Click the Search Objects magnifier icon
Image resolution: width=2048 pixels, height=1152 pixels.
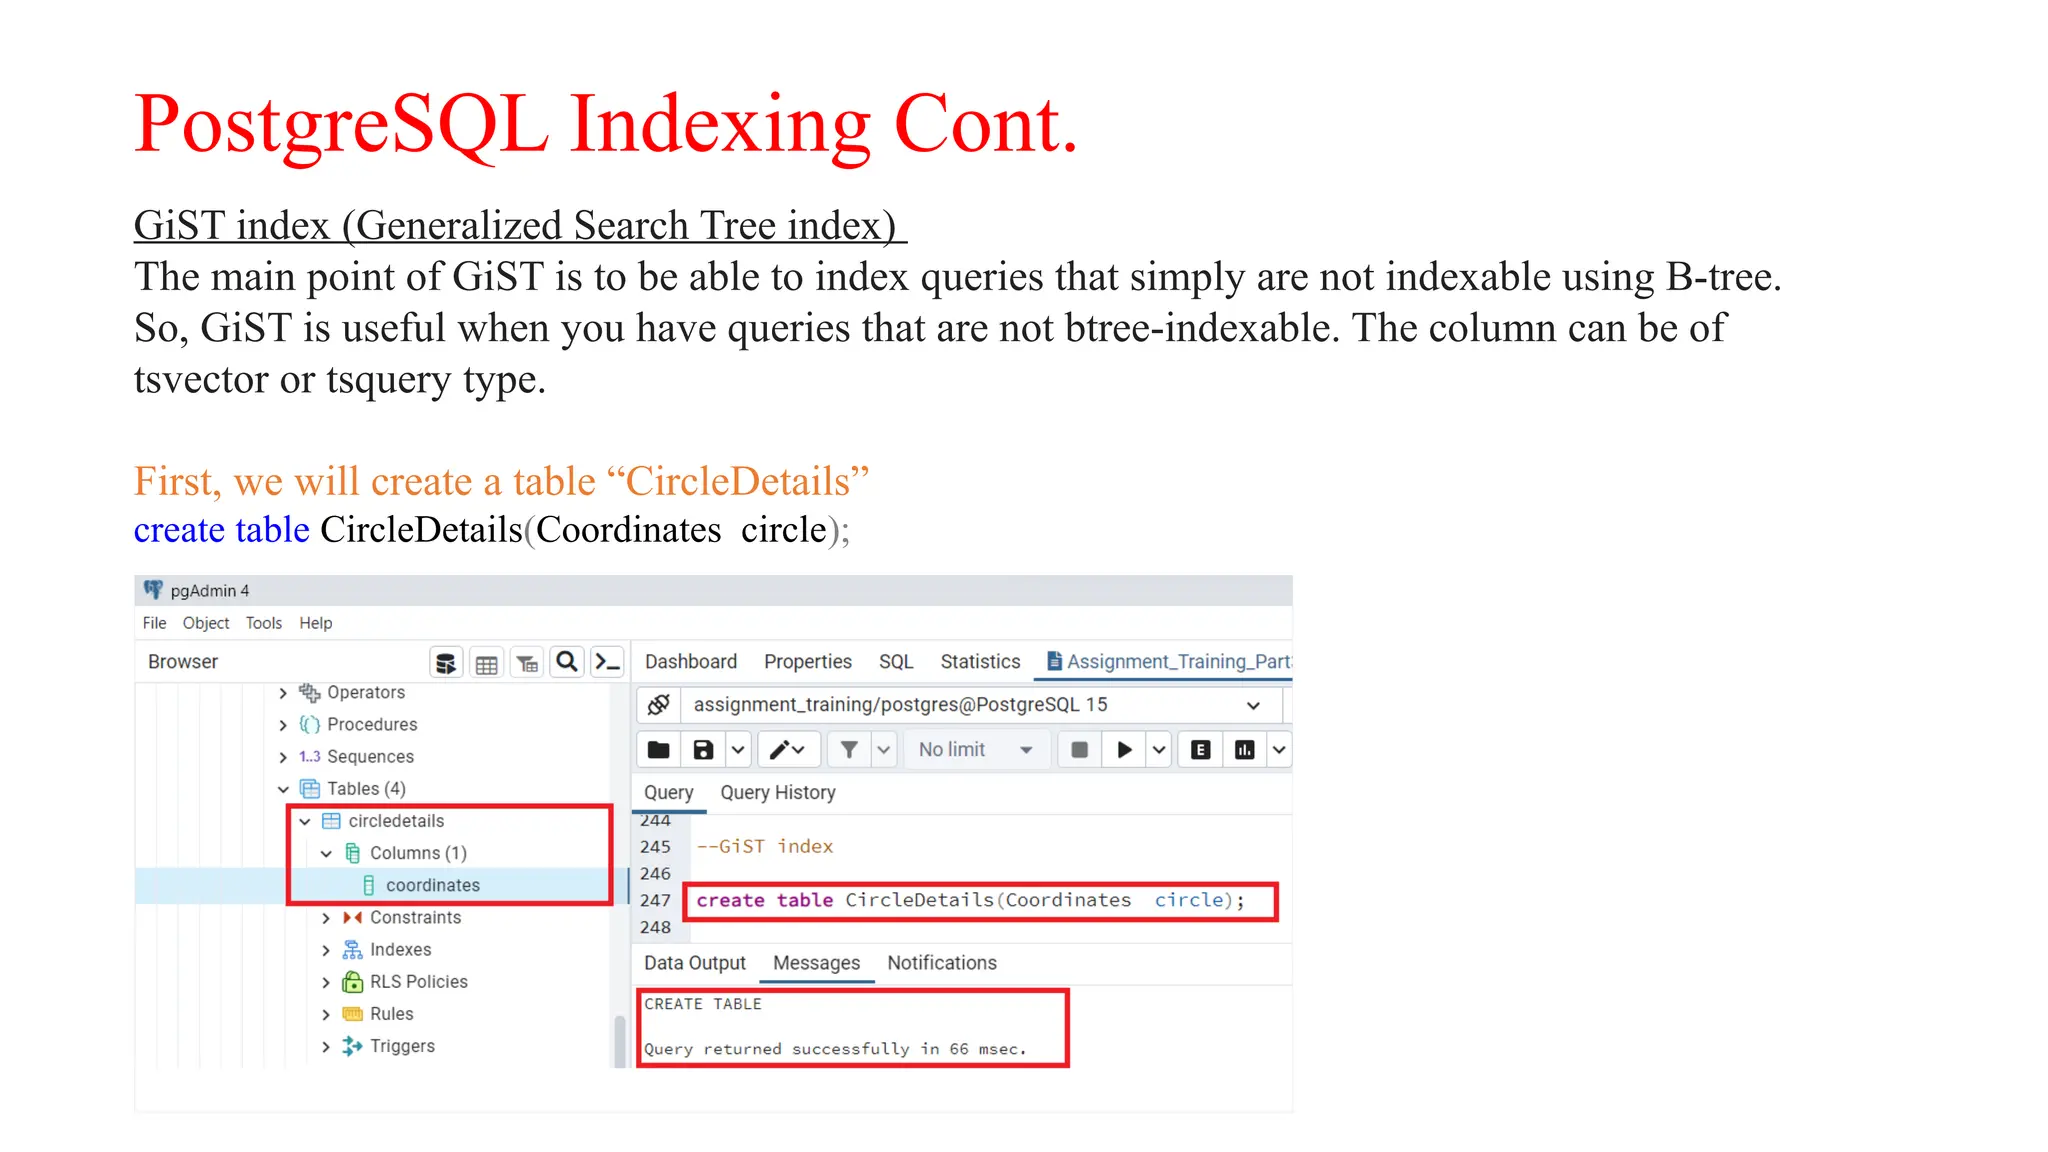point(567,662)
